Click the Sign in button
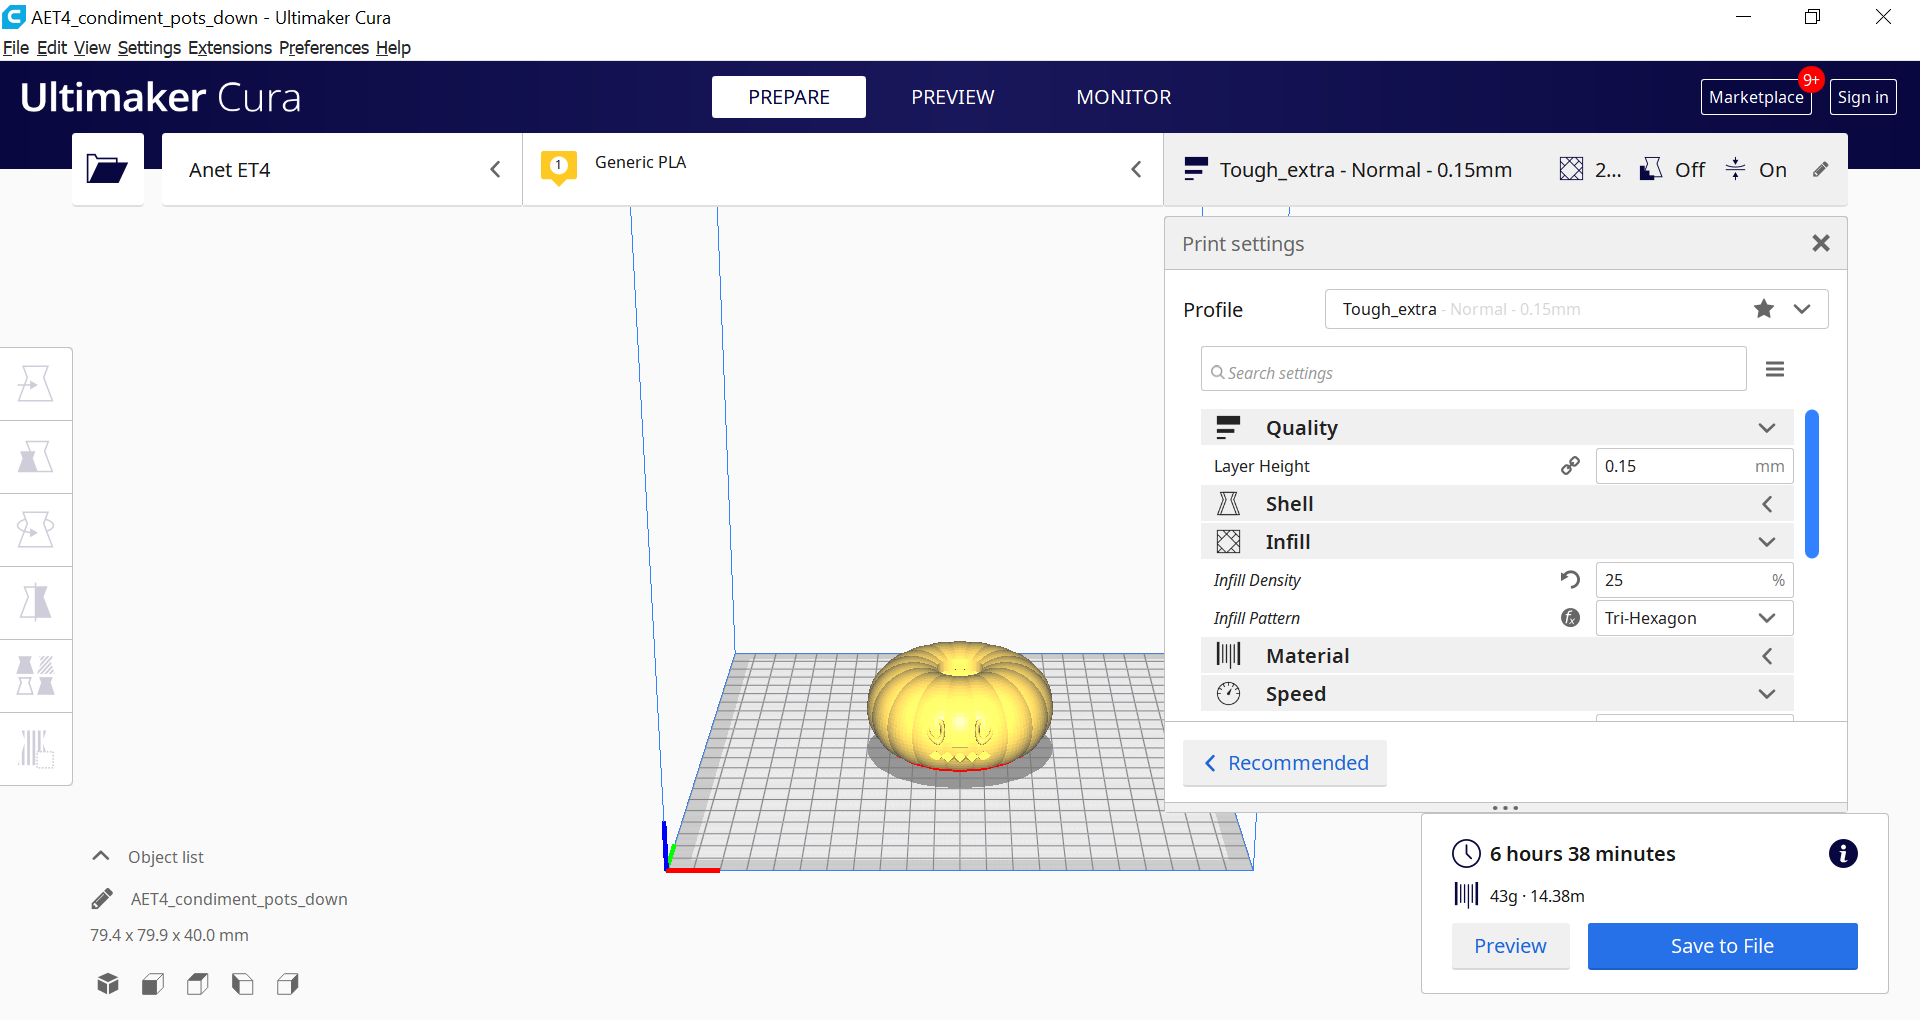The height and width of the screenshot is (1020, 1920). [x=1863, y=97]
